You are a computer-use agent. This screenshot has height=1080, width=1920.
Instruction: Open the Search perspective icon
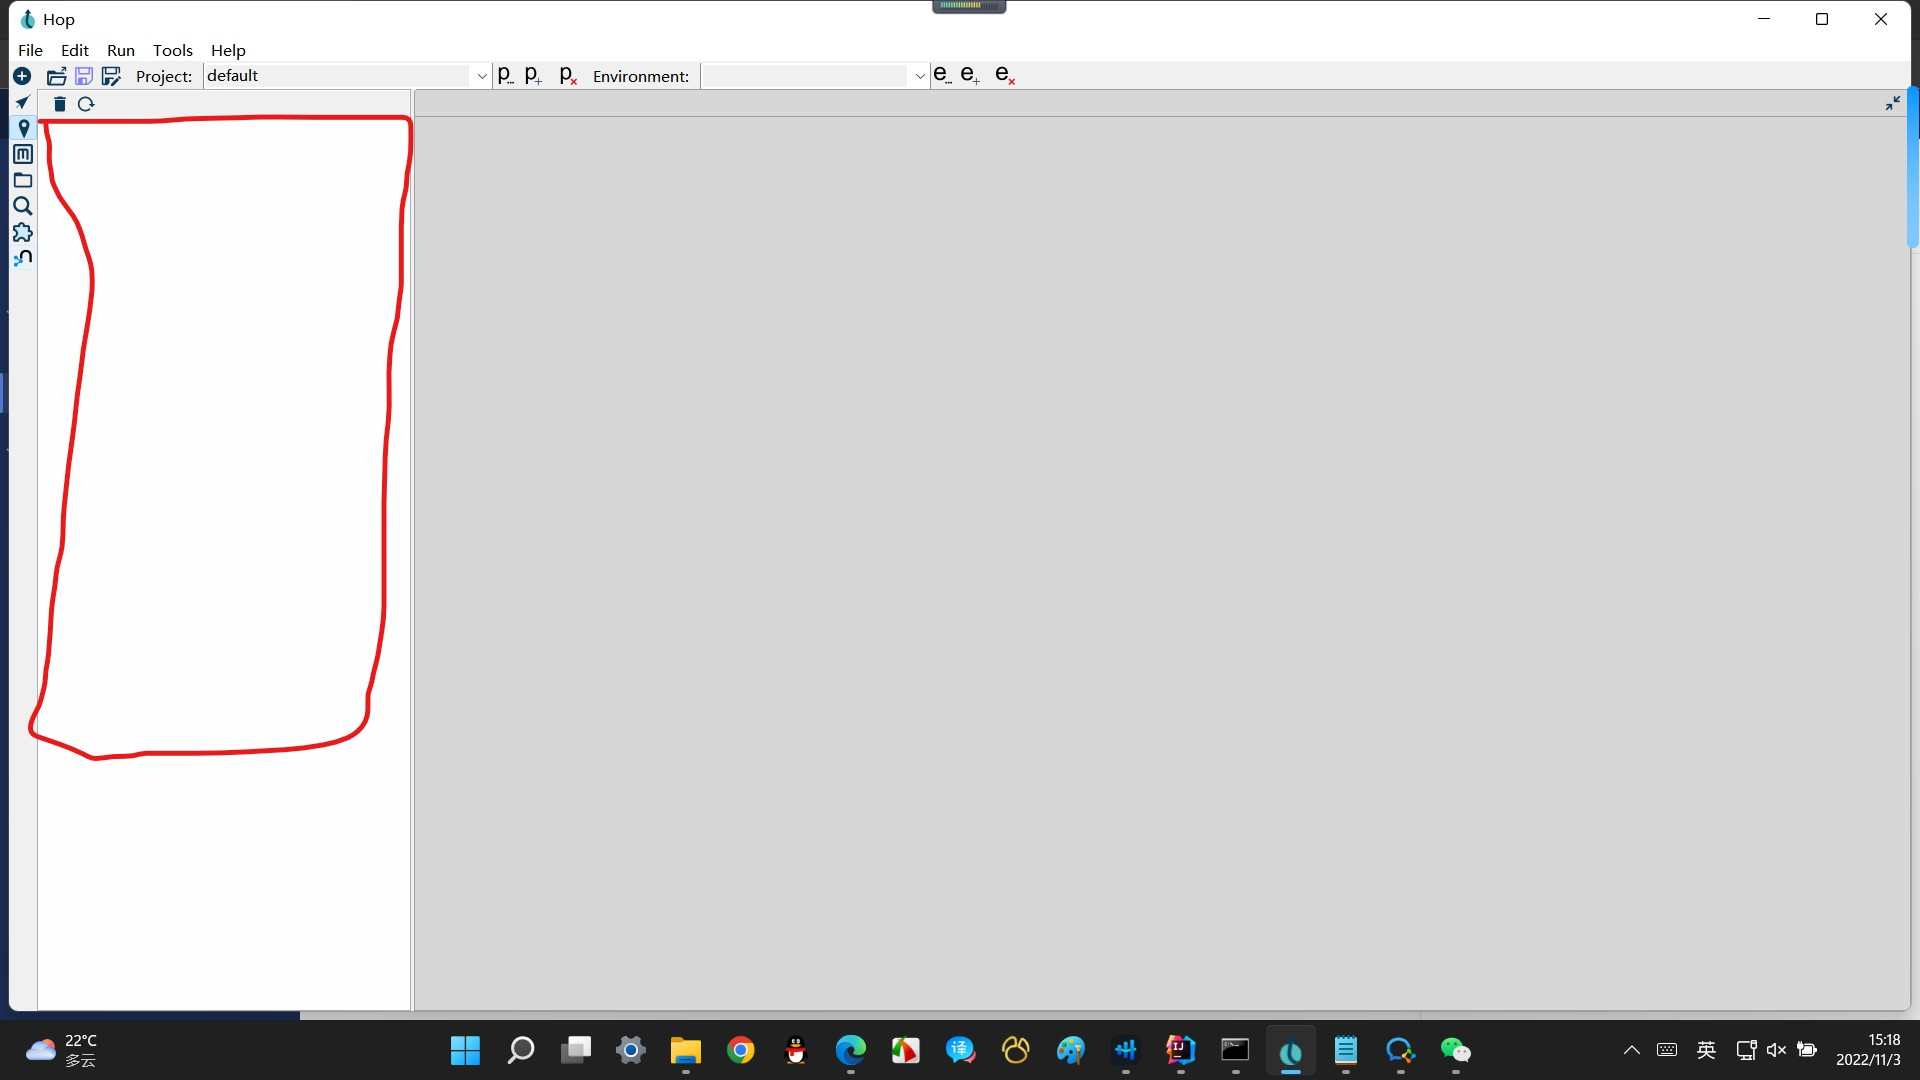pyautogui.click(x=22, y=206)
